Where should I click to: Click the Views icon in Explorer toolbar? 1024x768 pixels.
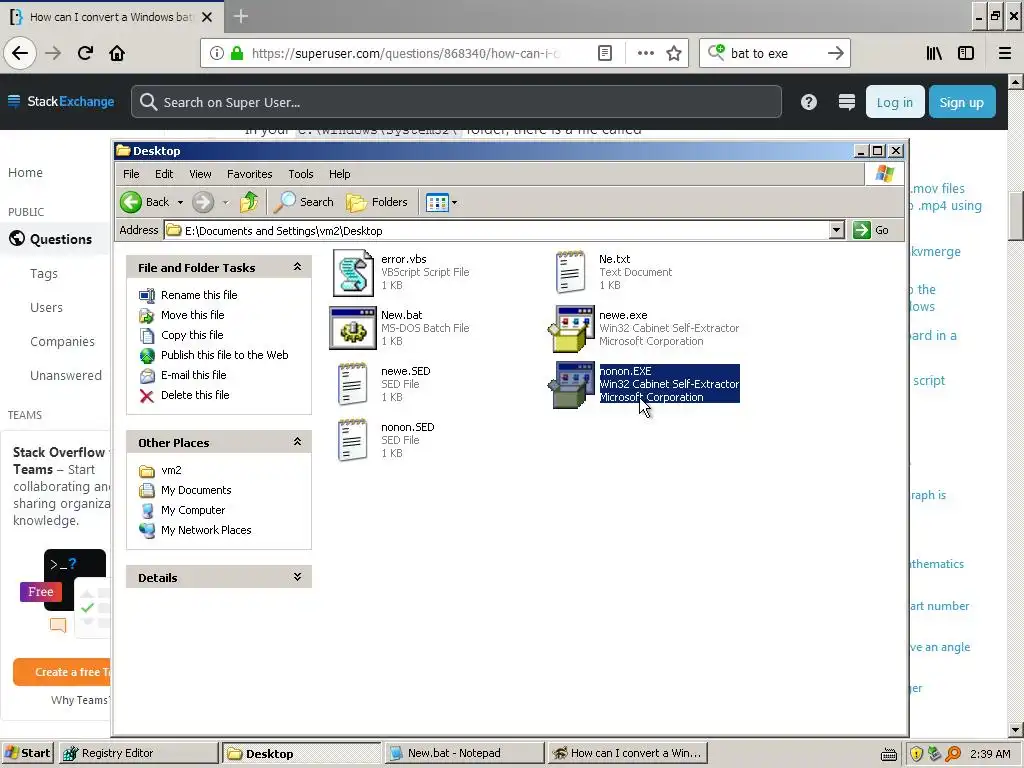tap(437, 202)
